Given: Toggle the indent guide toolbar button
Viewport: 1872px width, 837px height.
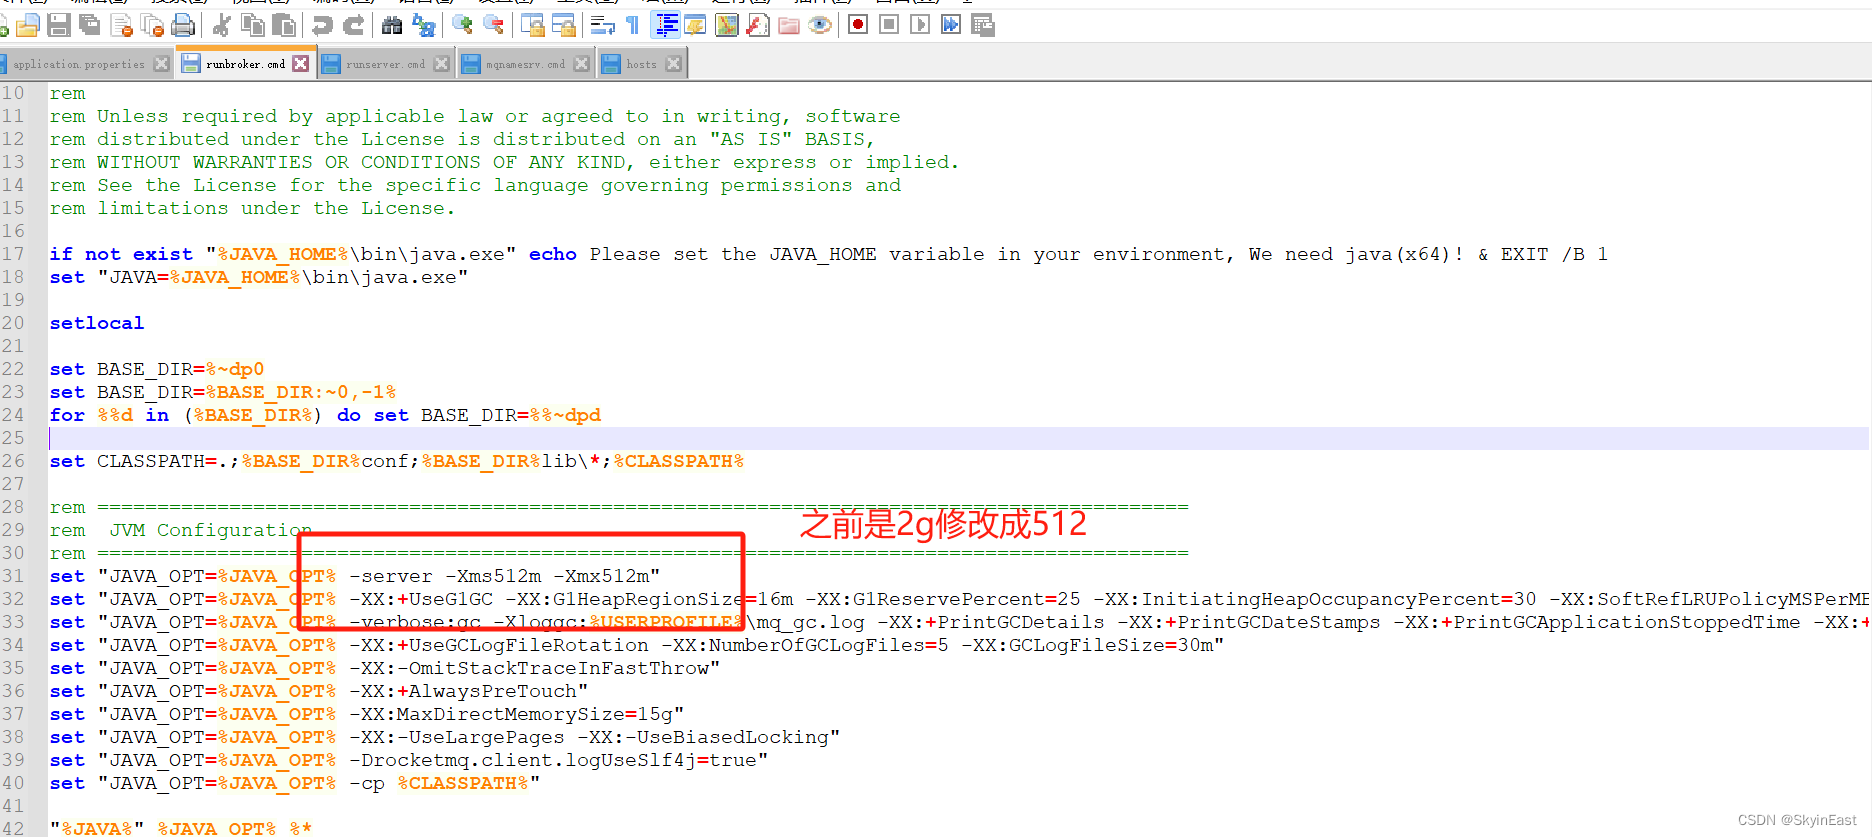Looking at the screenshot, I should [665, 25].
